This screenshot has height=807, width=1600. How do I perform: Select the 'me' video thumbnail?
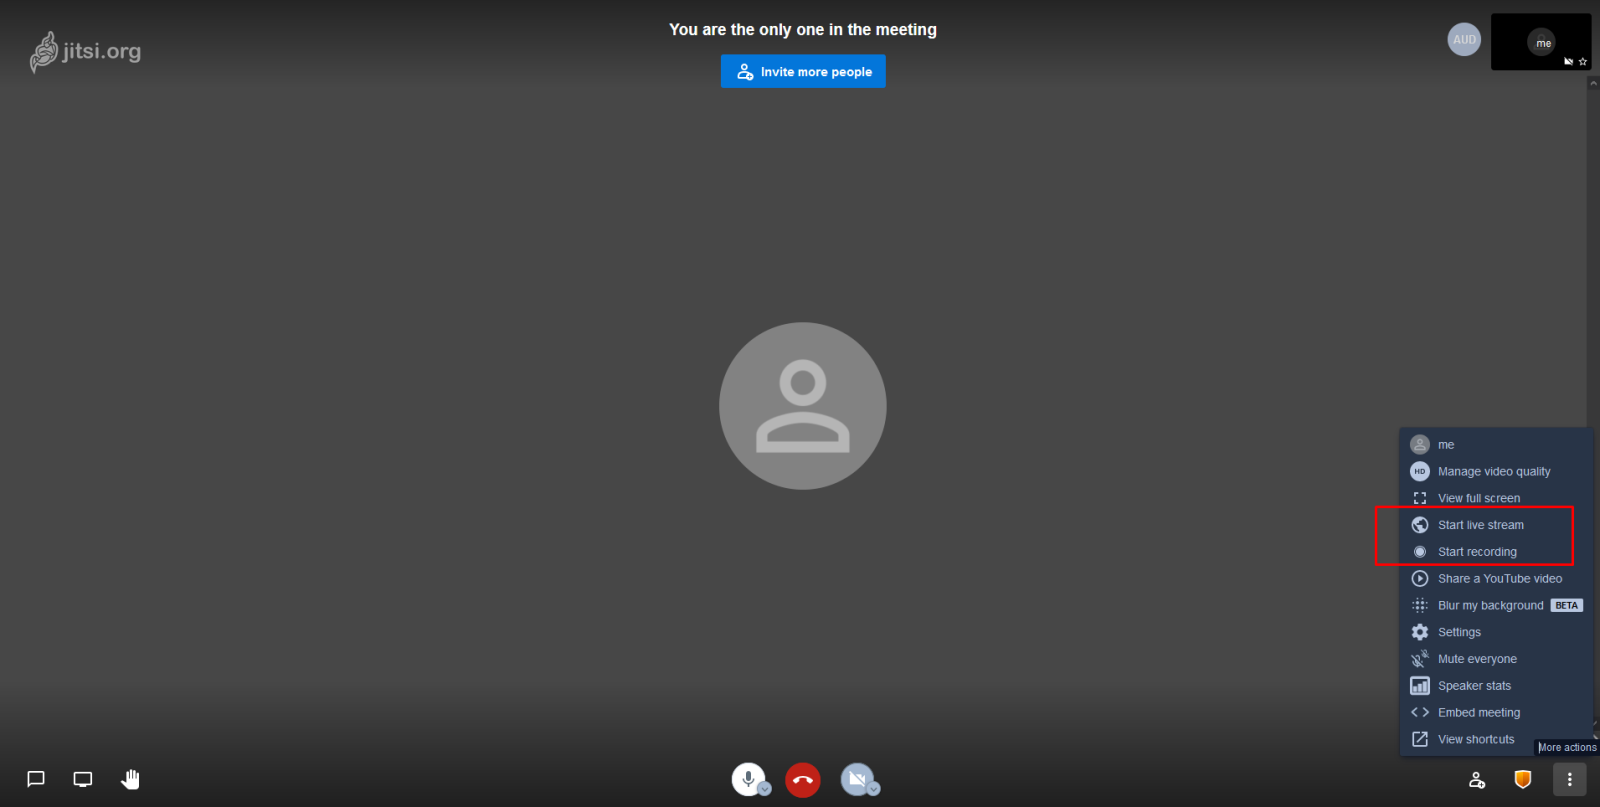(1540, 42)
